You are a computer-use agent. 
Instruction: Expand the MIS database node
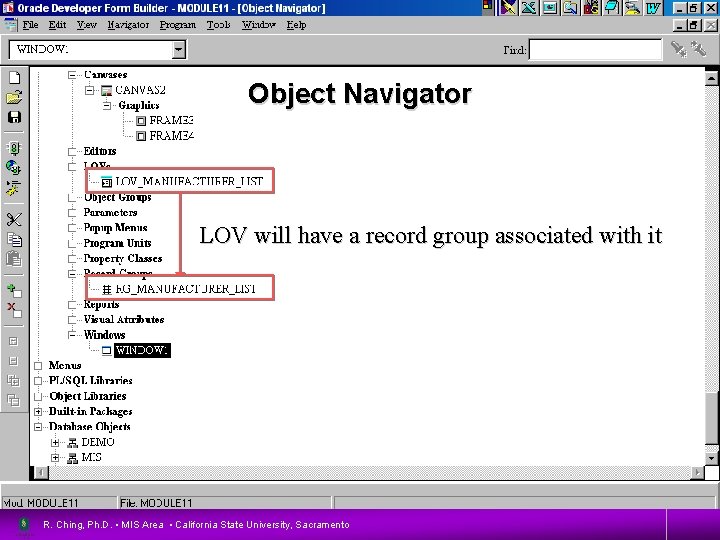click(55, 458)
